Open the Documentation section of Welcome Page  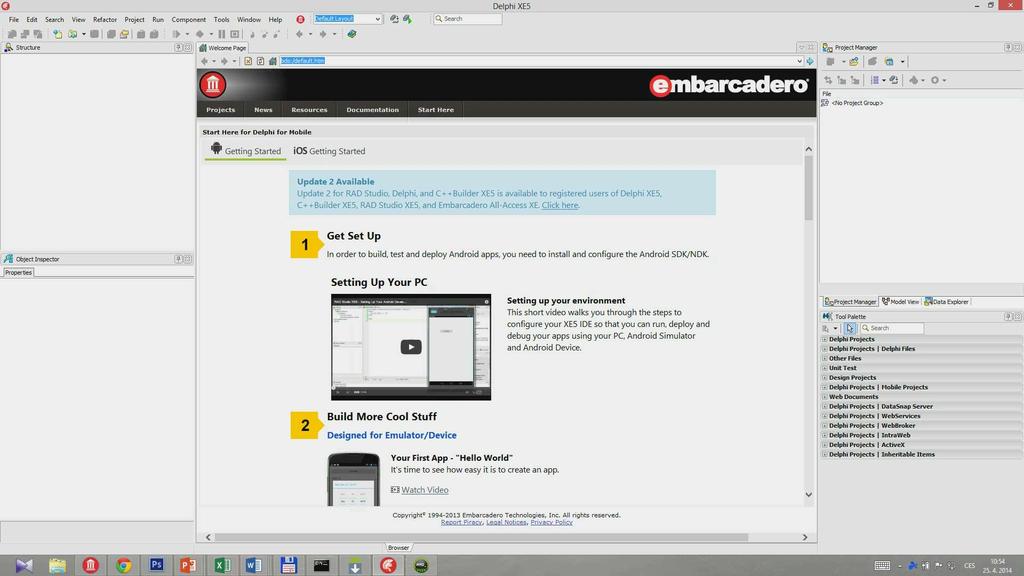click(x=372, y=110)
